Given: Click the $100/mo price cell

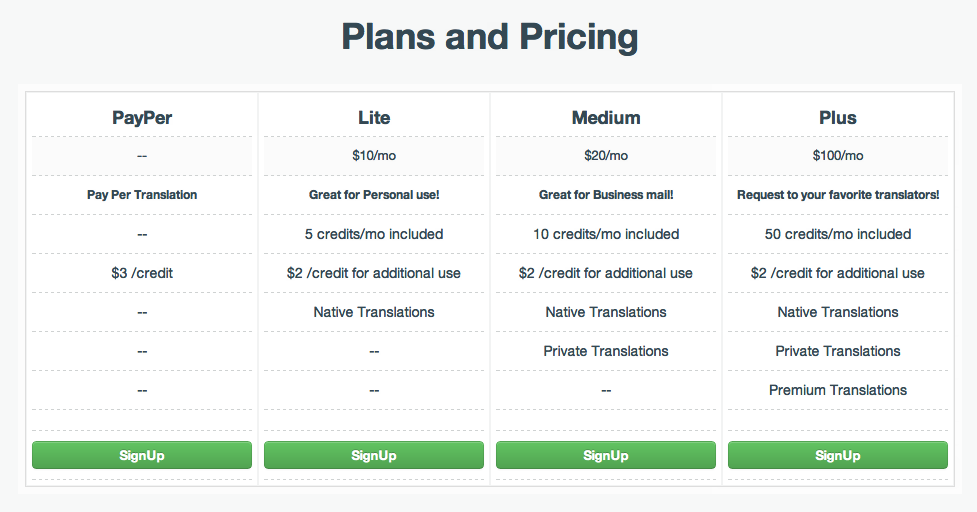Looking at the screenshot, I should 837,156.
